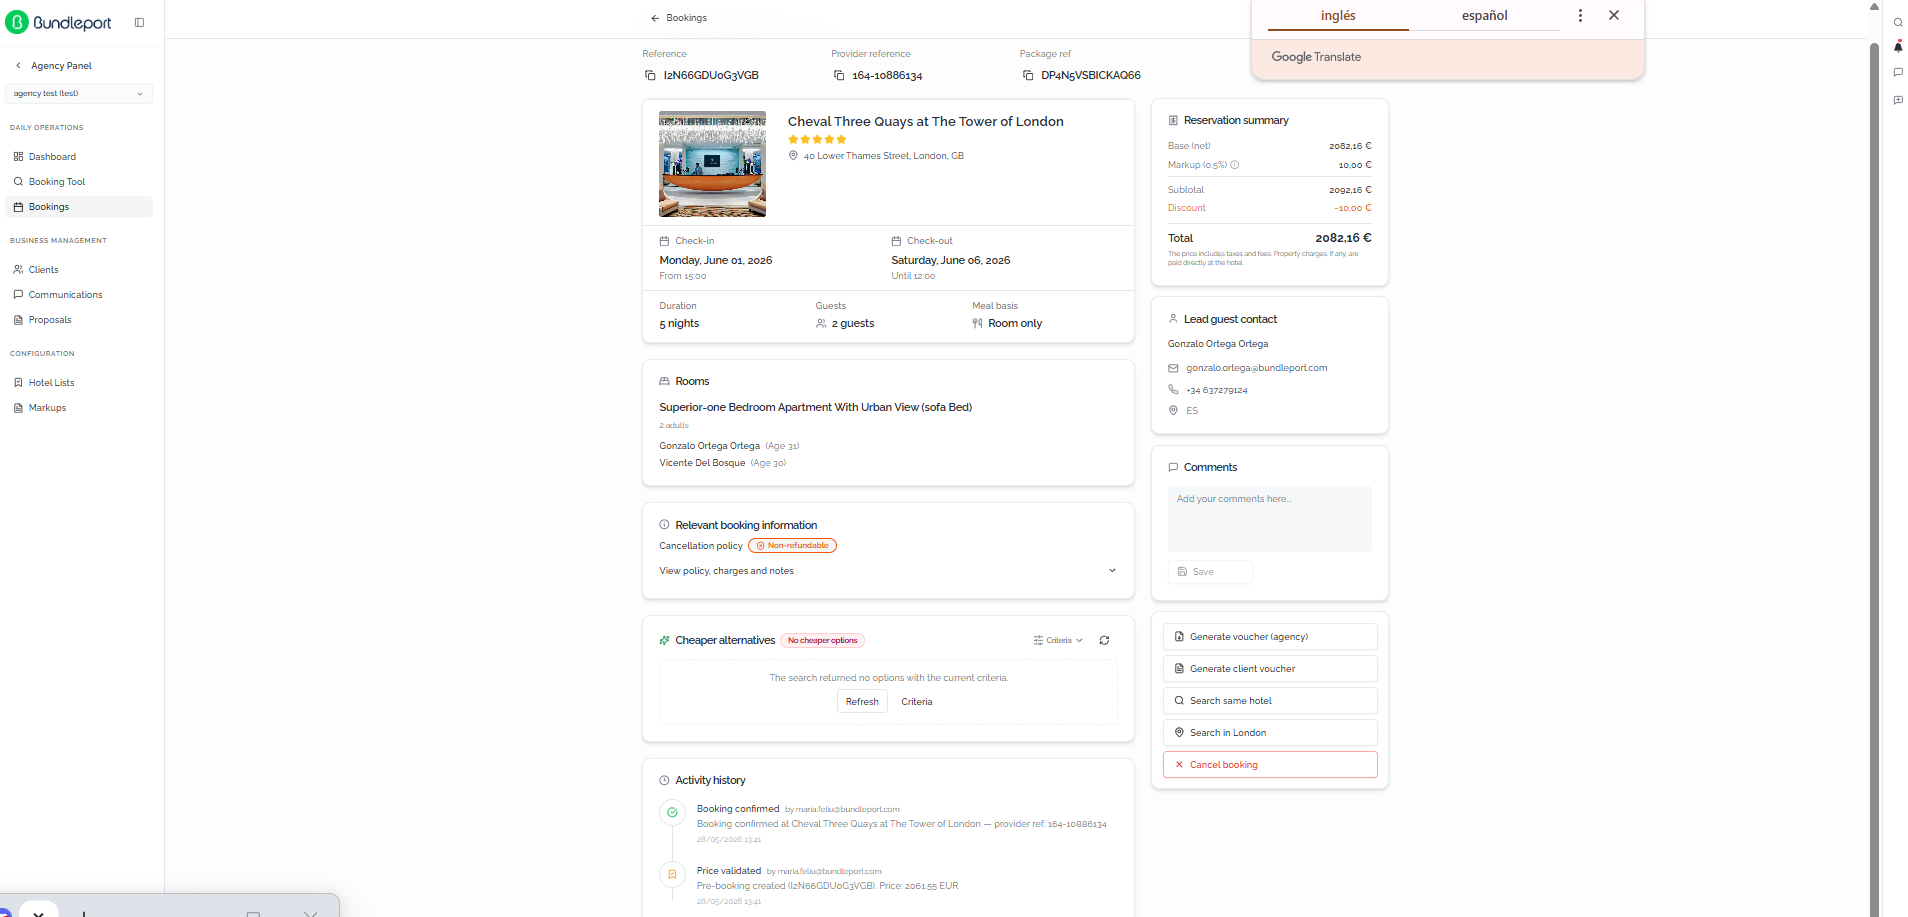
Task: Click the Booking confirmed status icon
Action: [672, 813]
